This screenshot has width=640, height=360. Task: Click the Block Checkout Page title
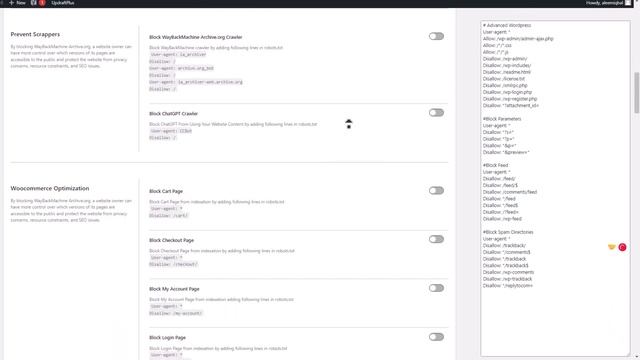point(171,240)
